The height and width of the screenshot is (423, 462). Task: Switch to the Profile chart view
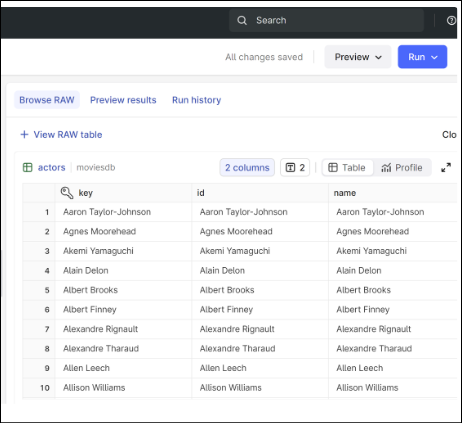(x=402, y=167)
